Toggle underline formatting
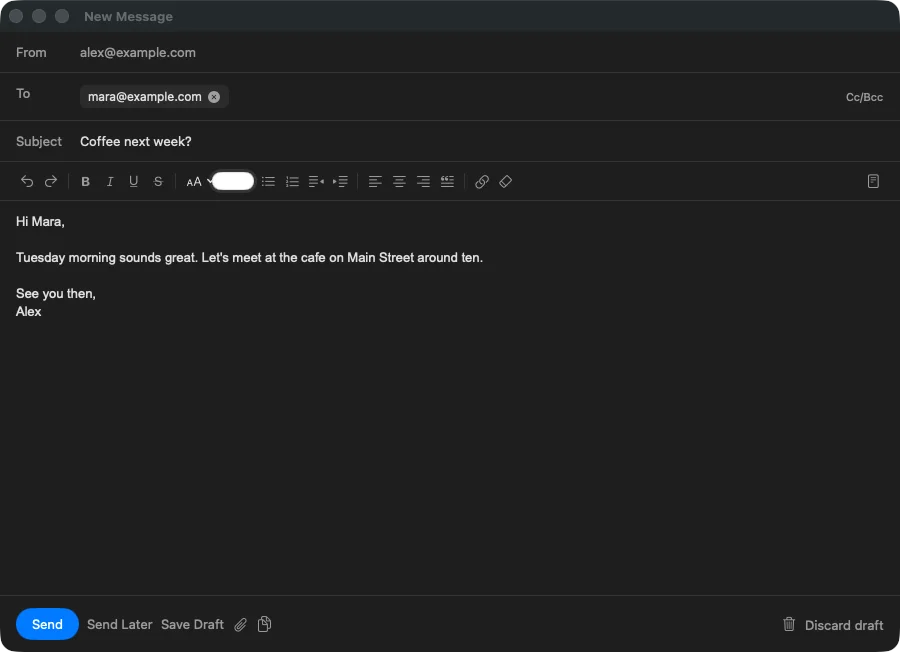 pyautogui.click(x=134, y=181)
